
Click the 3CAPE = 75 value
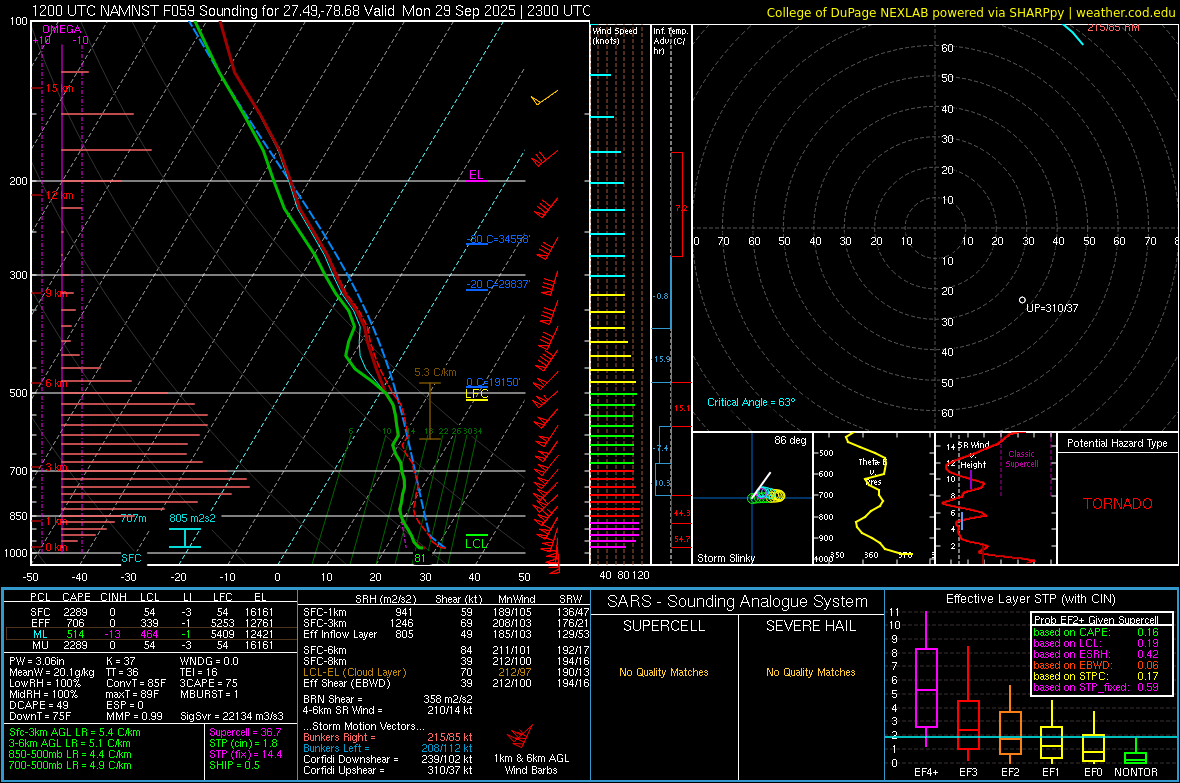(208, 683)
